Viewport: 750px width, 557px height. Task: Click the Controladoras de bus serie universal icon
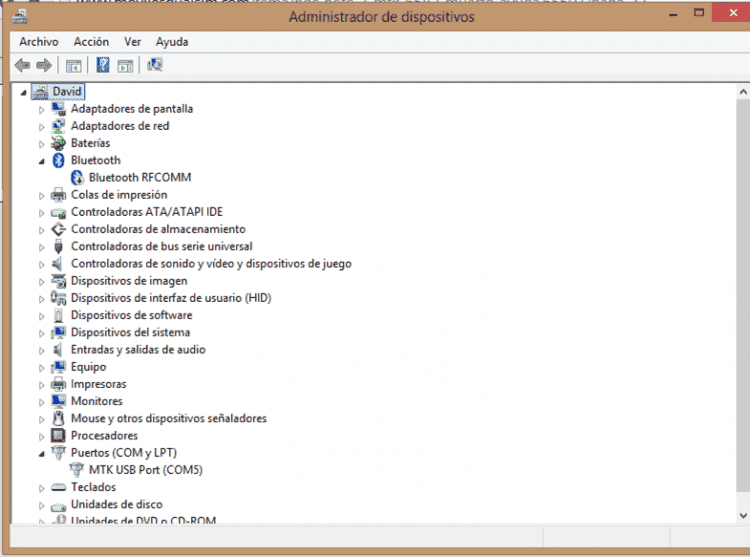pos(58,247)
